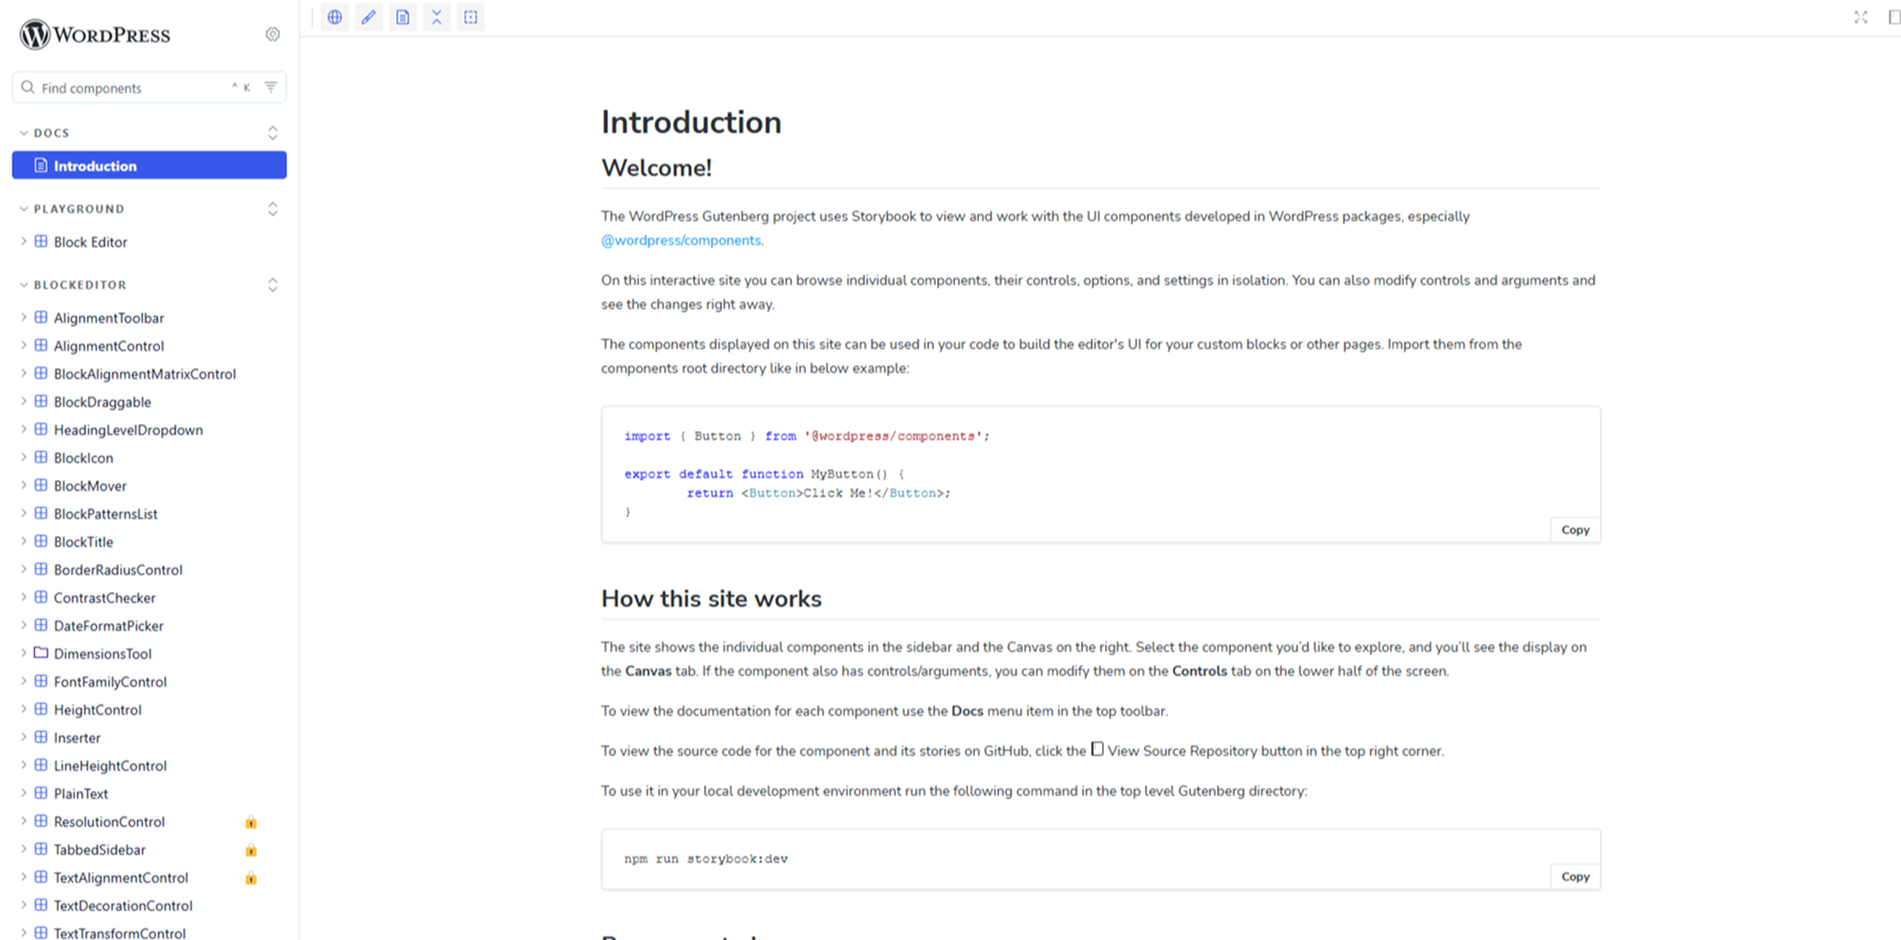Screen dimensions: 1901x940
Task: Copy the import Button code snippet
Action: tap(1575, 530)
